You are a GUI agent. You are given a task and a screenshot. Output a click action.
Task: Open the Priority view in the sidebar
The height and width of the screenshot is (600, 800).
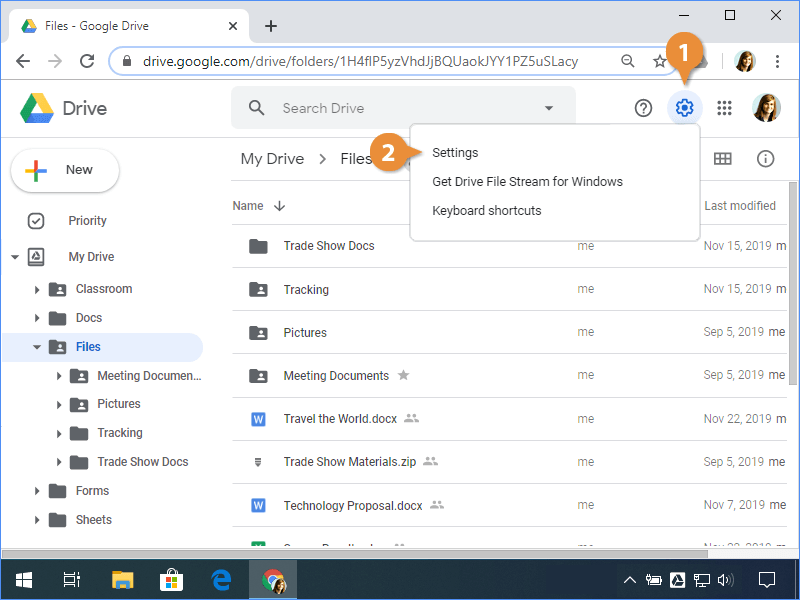point(87,221)
